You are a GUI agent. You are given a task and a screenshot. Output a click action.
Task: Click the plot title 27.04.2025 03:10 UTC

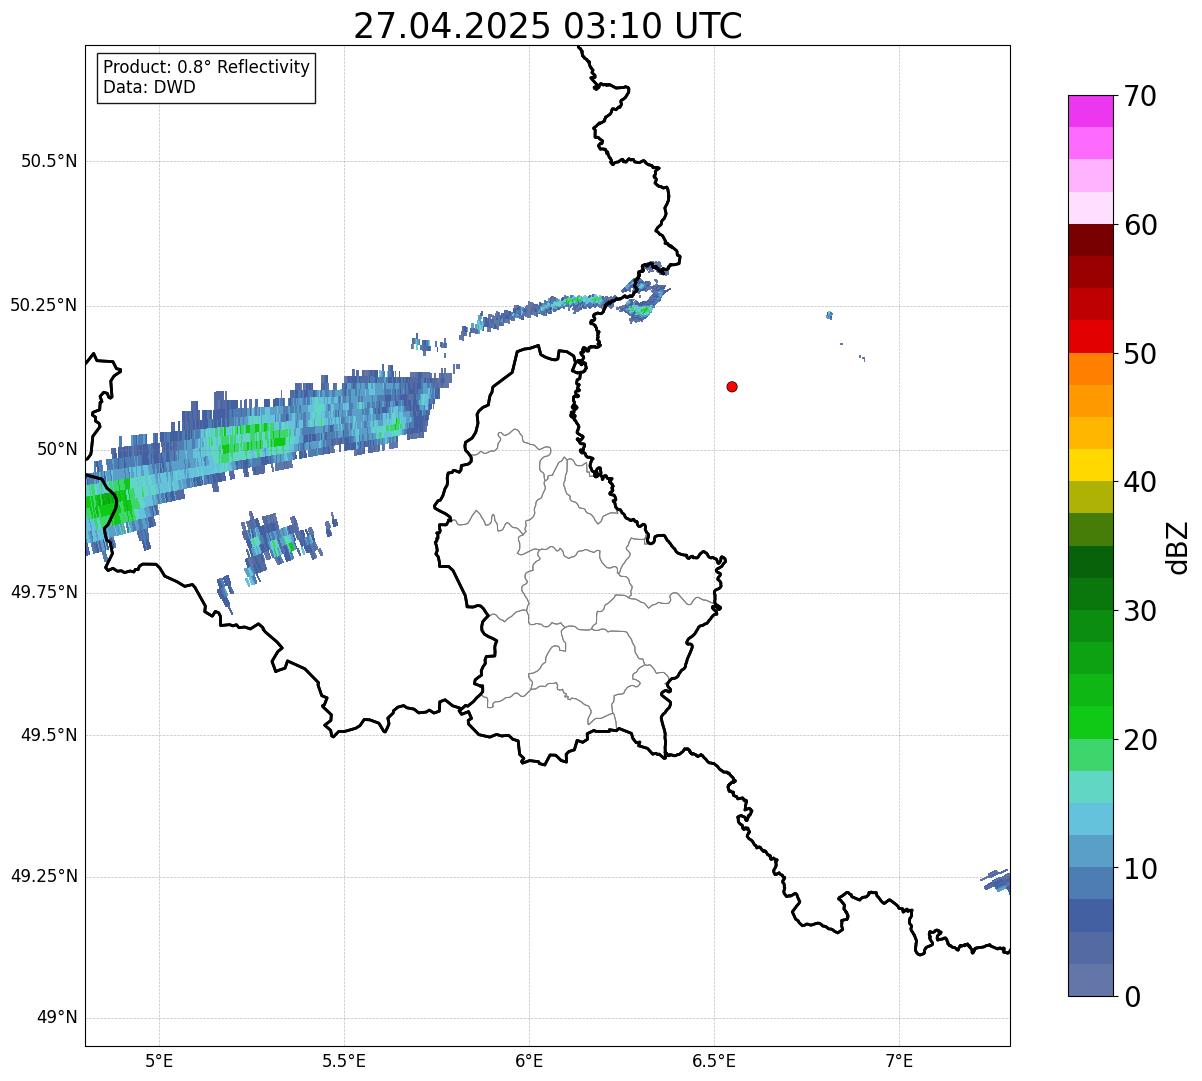point(548,26)
